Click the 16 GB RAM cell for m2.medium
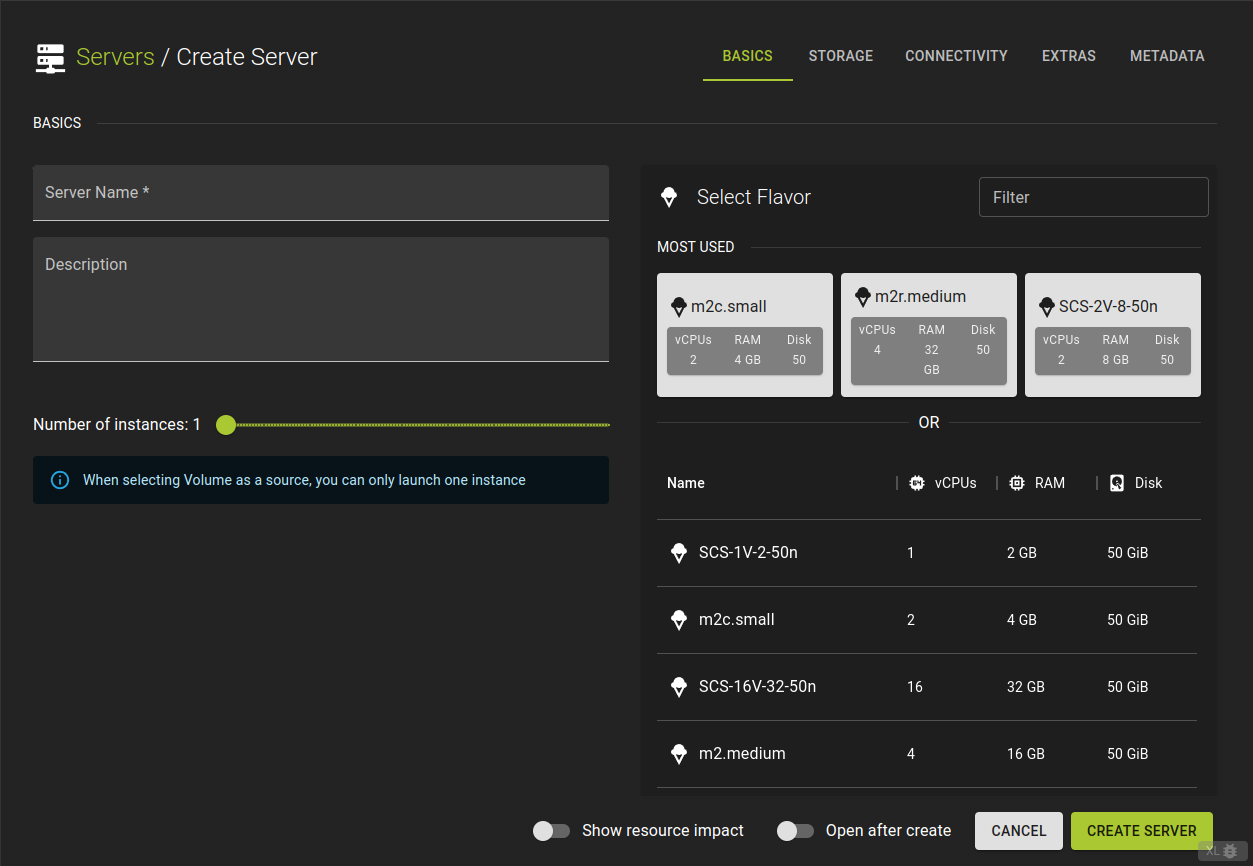 click(1026, 754)
